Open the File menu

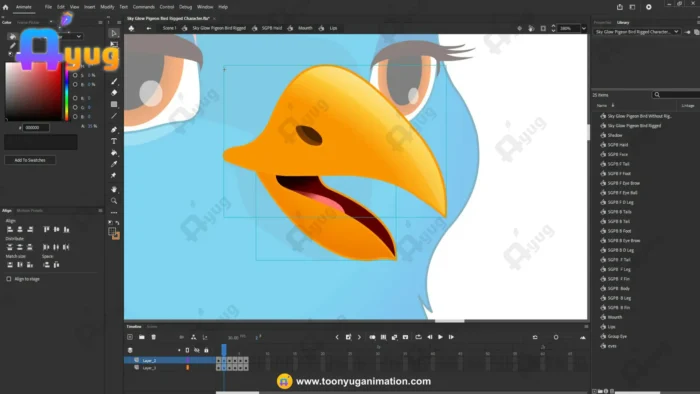[x=48, y=7]
